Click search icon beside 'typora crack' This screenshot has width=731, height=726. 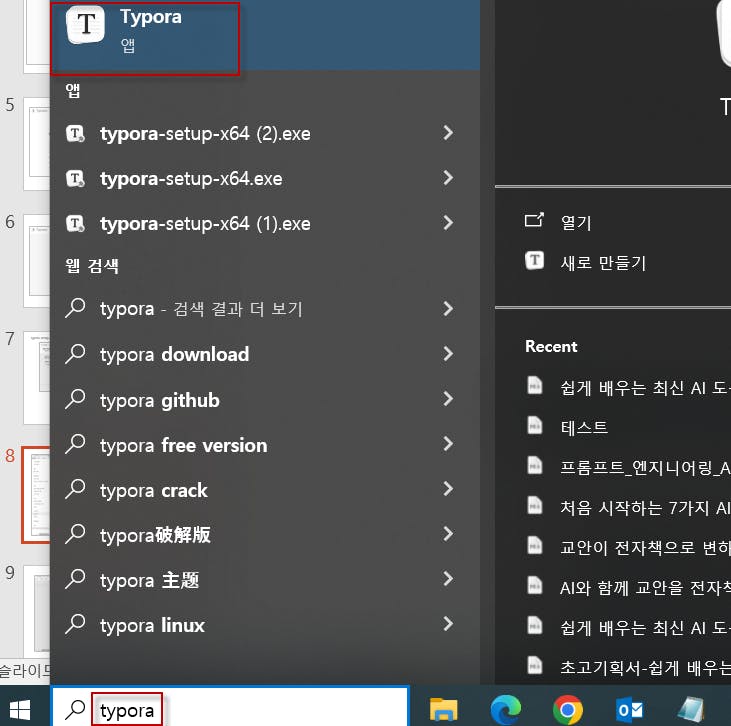(x=75, y=489)
